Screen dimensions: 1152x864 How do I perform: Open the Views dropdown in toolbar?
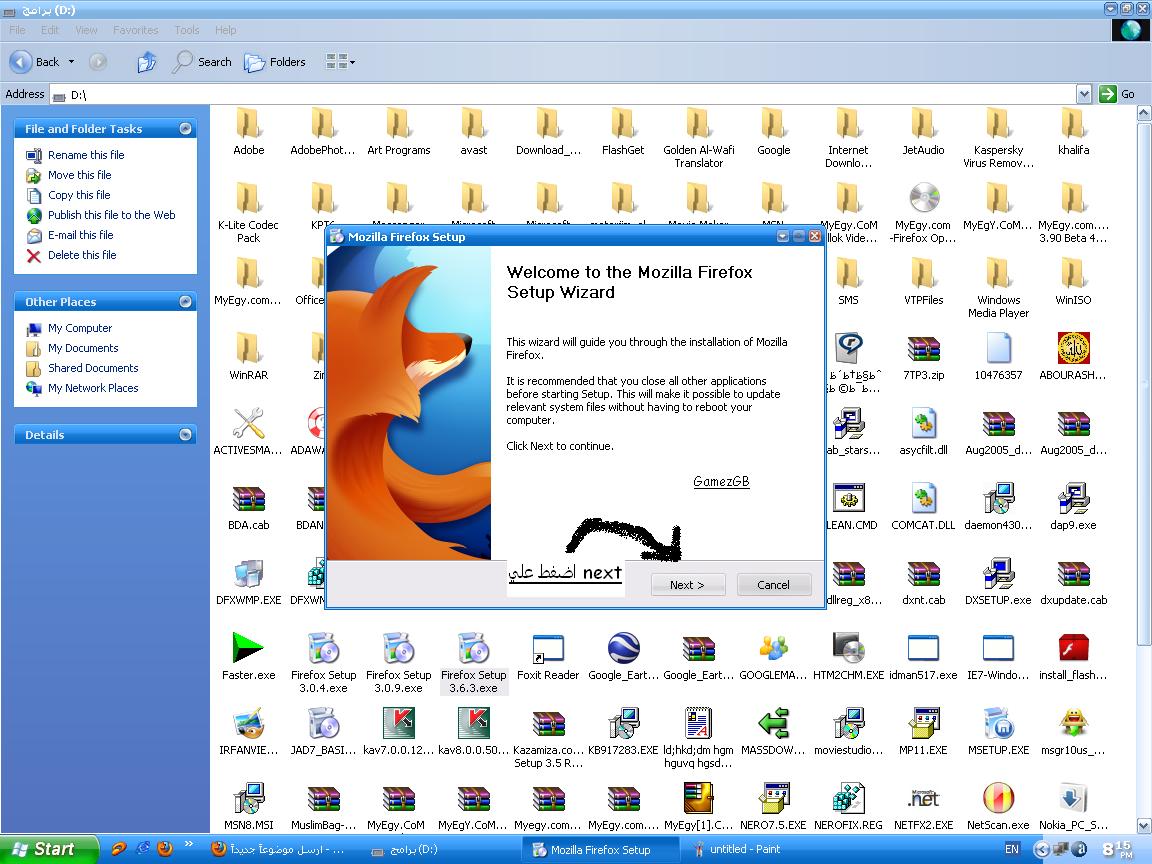340,62
